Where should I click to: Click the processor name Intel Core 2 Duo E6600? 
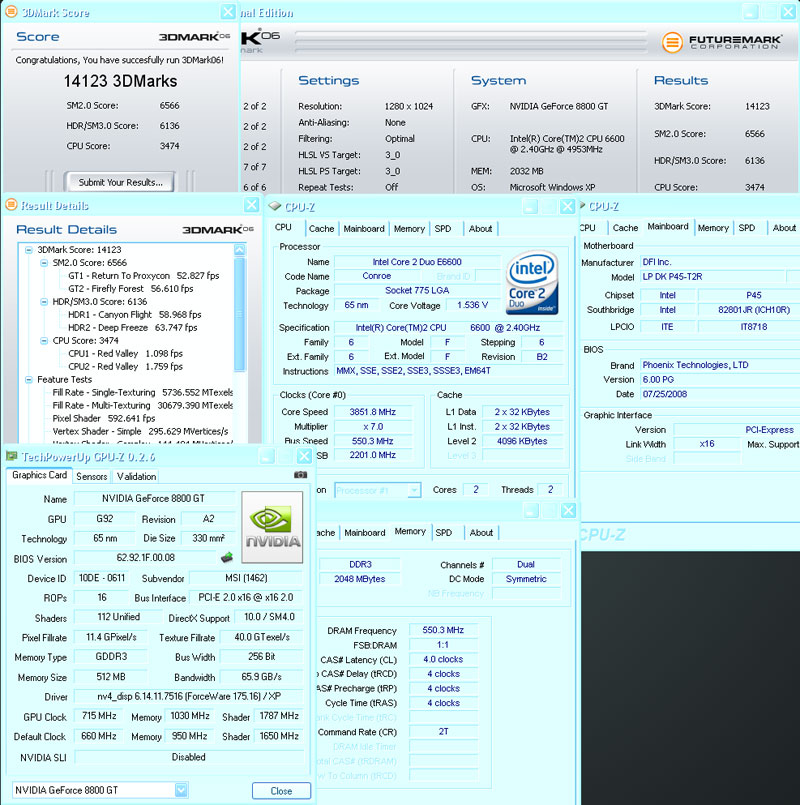point(417,262)
